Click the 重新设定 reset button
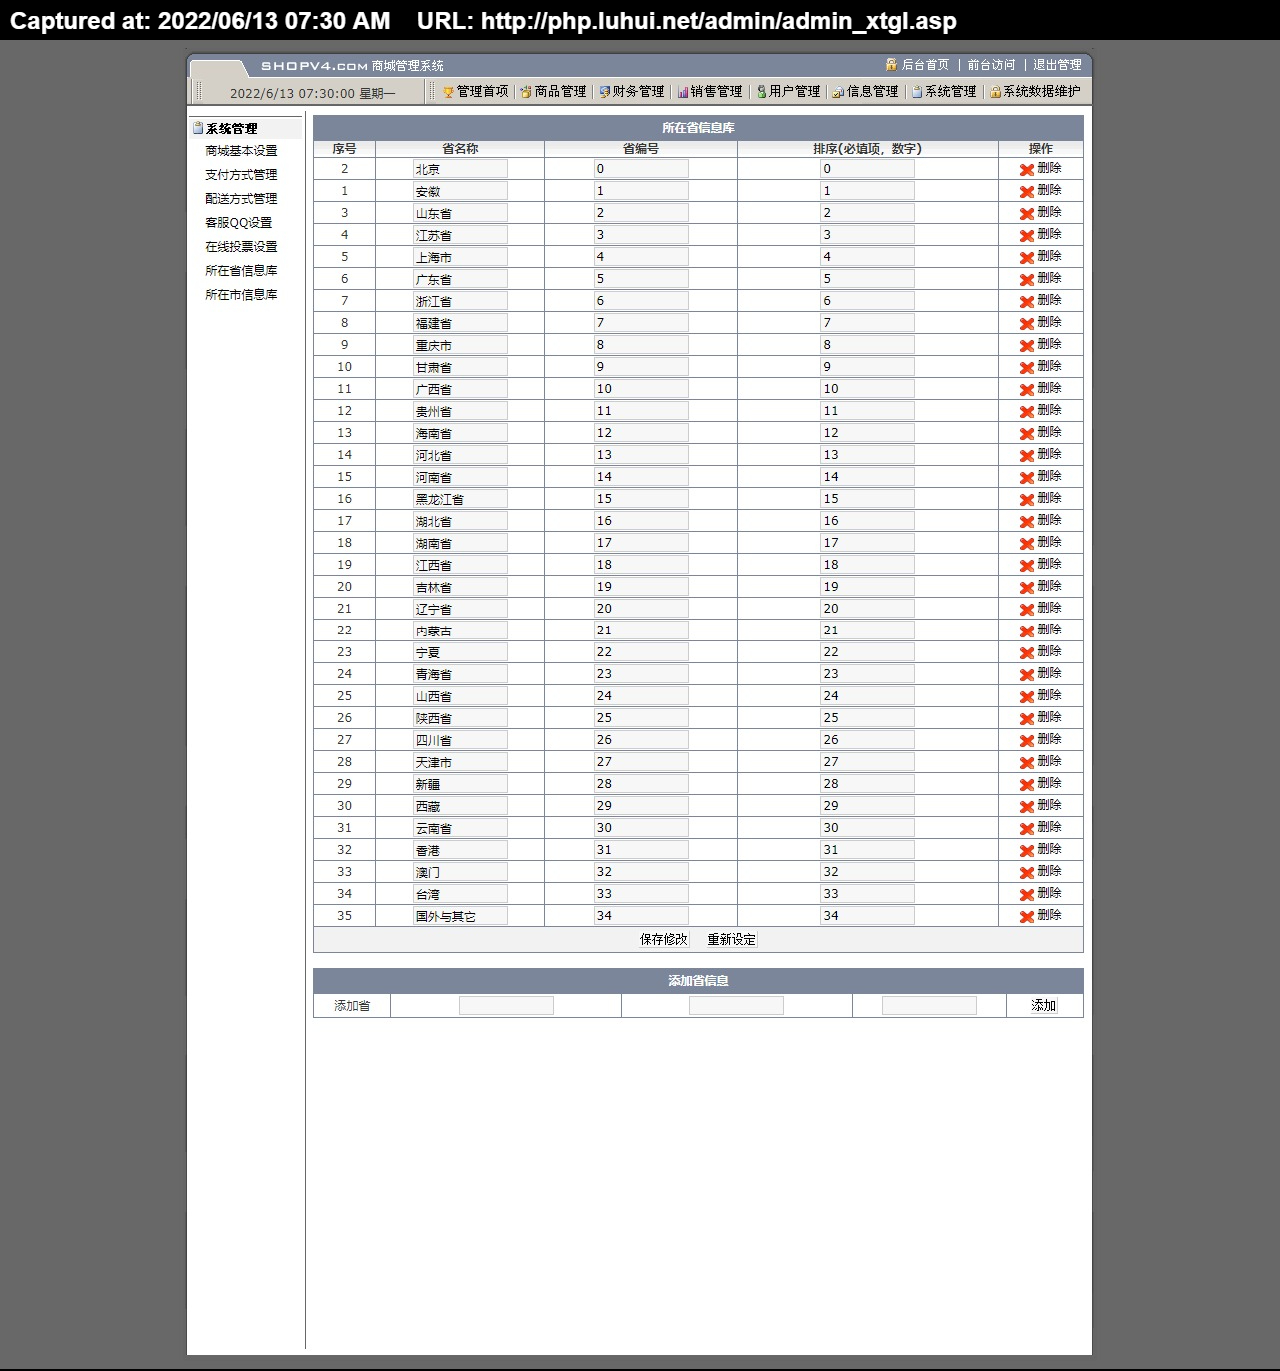 coord(732,940)
